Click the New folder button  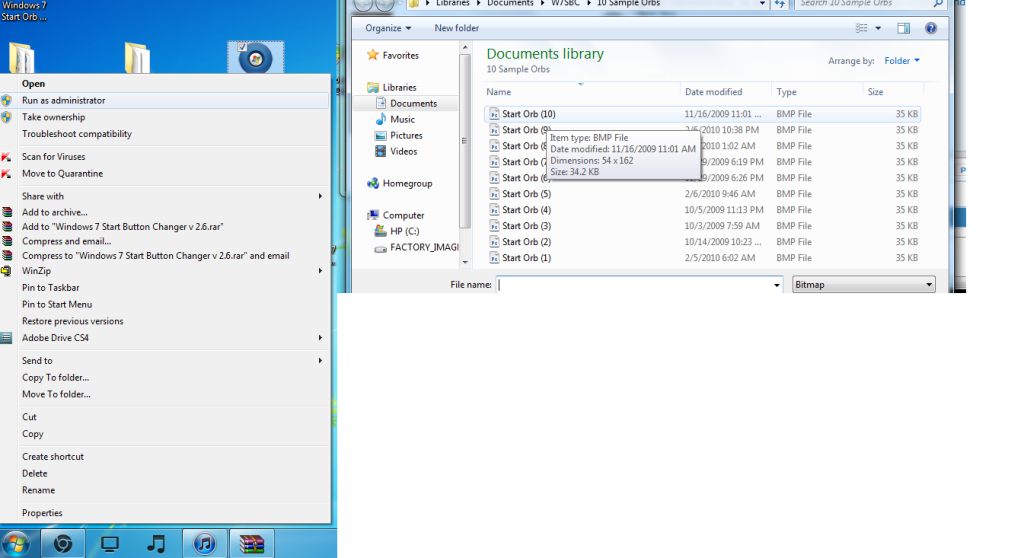(456, 28)
